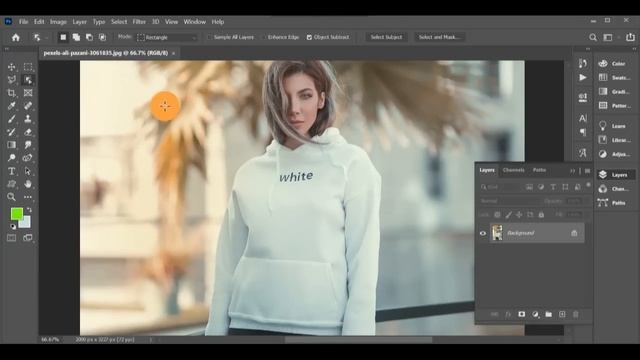Select the Rectangular Marquee tool
Image resolution: width=640 pixels, height=360 pixels.
[x=28, y=67]
